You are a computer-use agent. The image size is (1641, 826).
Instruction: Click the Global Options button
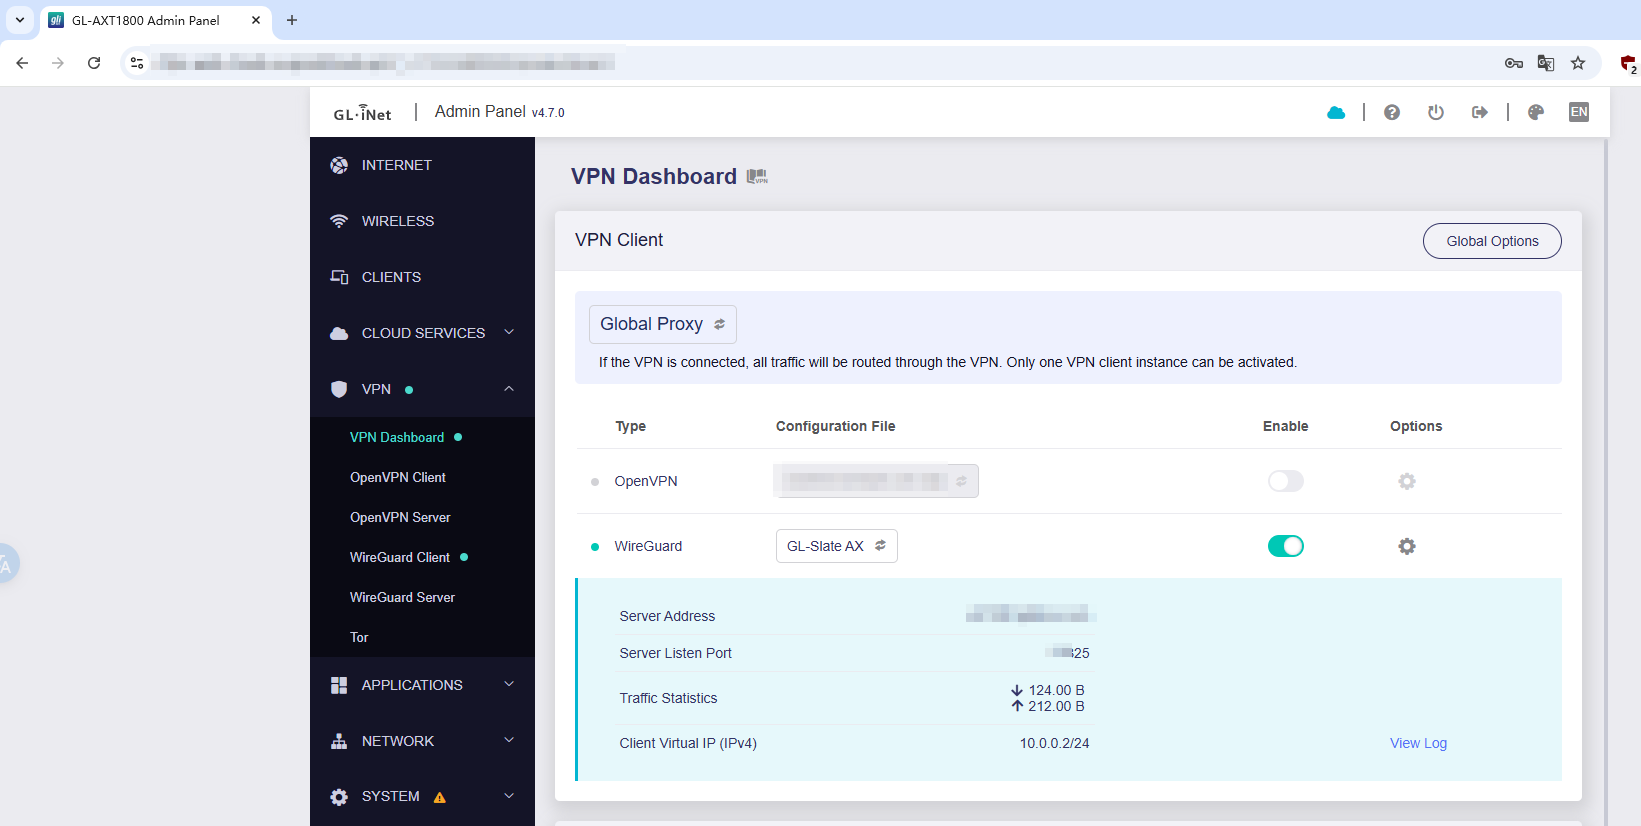(x=1491, y=241)
